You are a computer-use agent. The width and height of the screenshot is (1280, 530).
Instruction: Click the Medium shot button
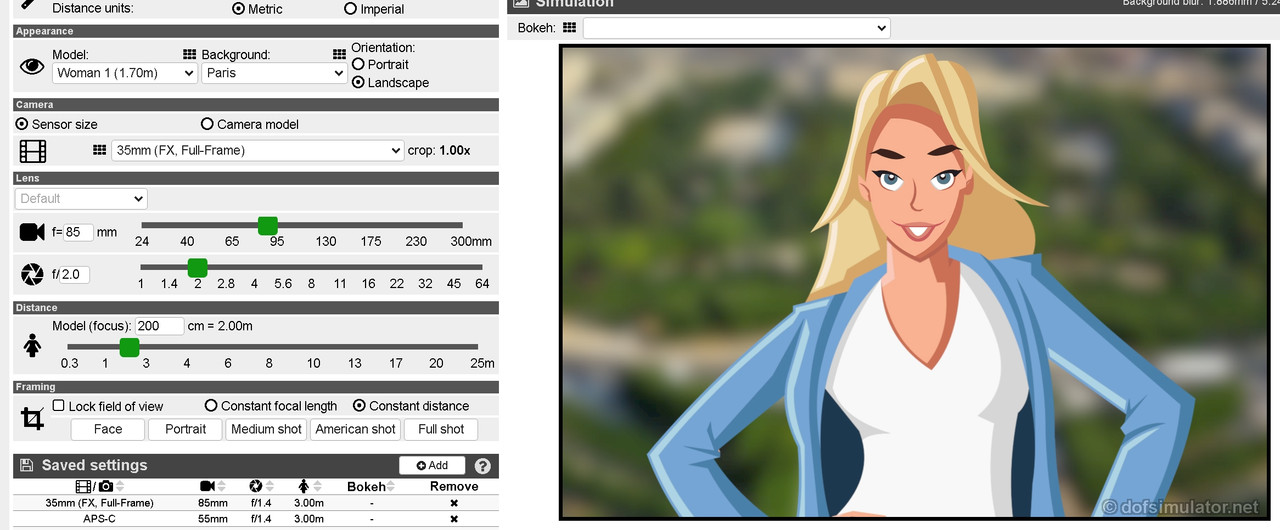pyautogui.click(x=266, y=429)
